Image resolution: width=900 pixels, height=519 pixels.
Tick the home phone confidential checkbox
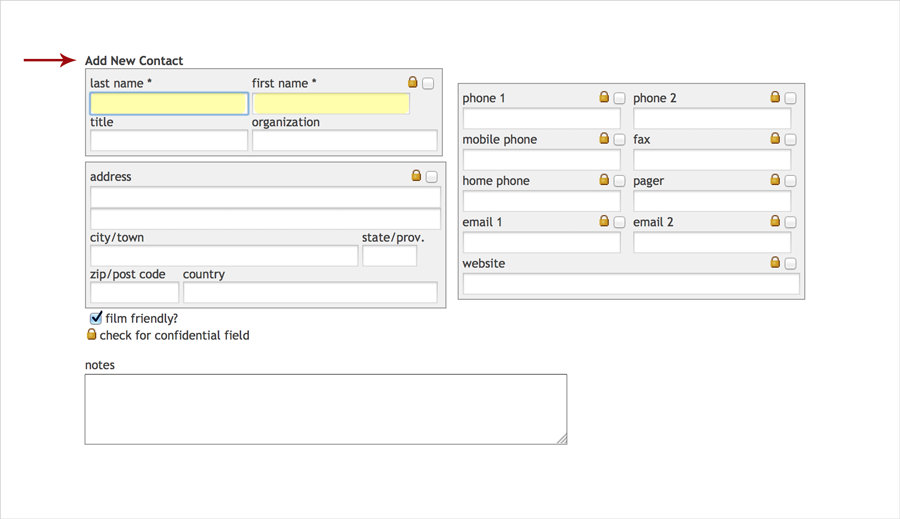point(620,181)
